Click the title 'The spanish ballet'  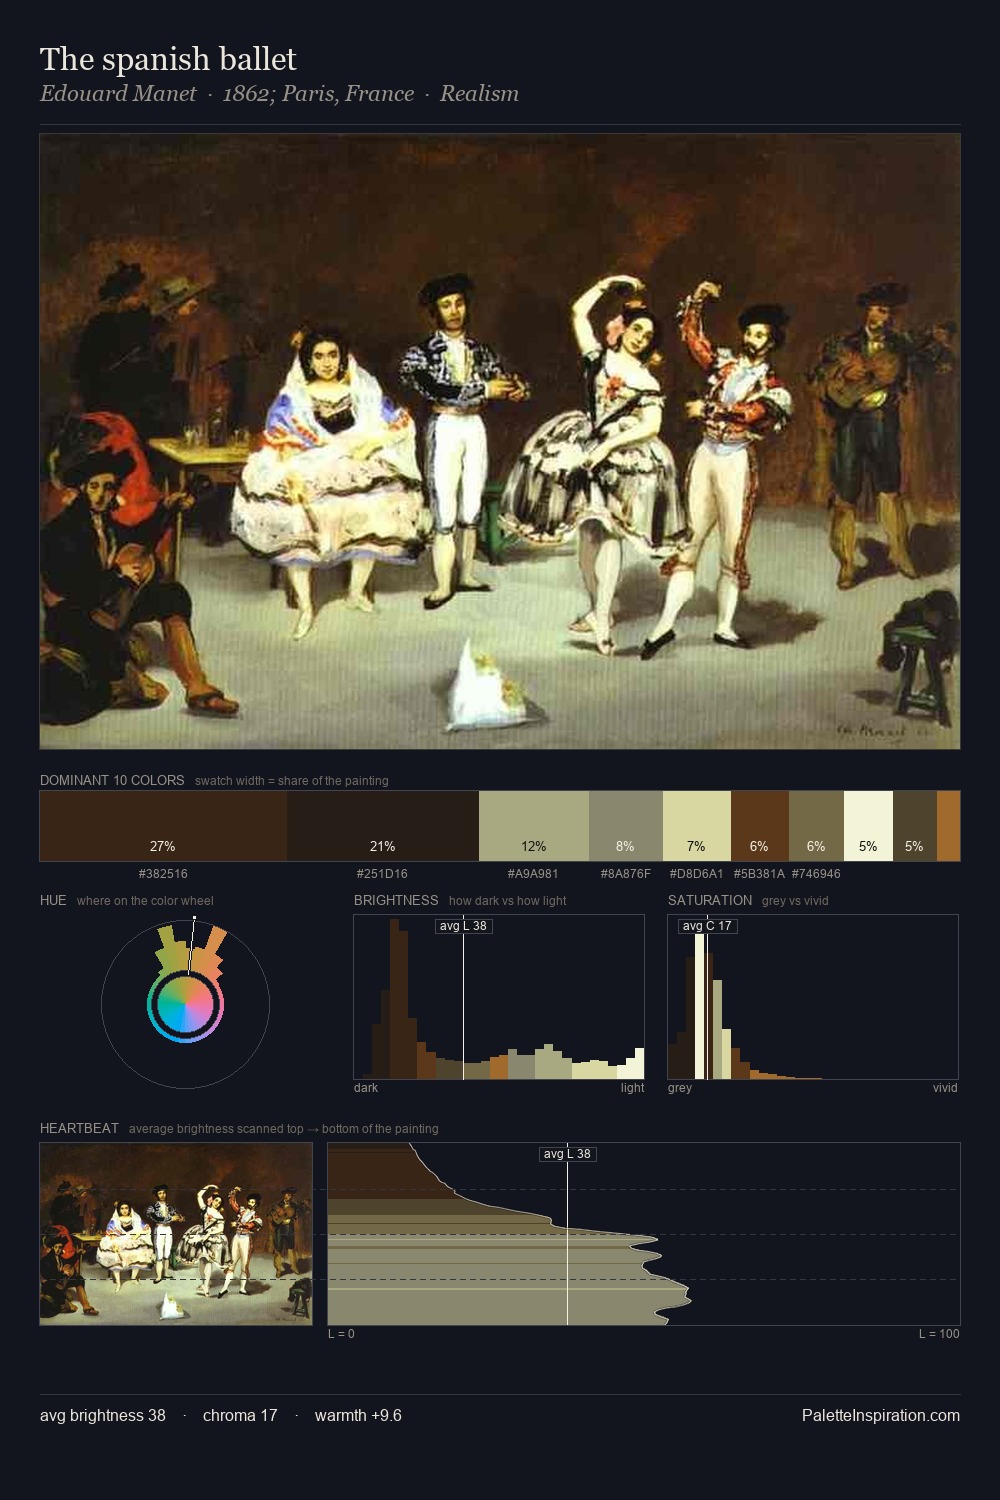click(168, 59)
